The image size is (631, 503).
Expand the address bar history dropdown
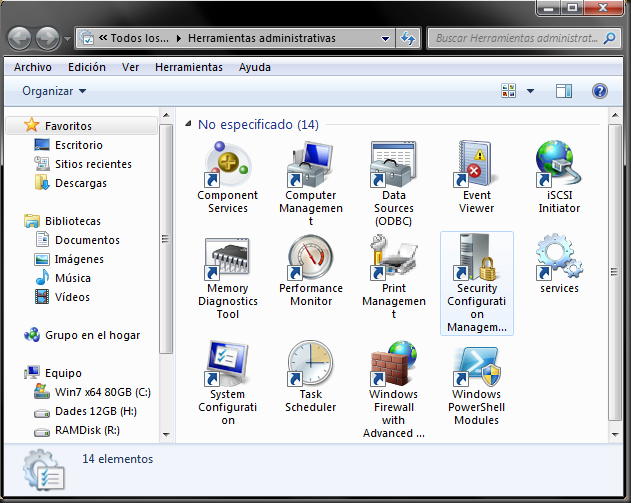[385, 39]
